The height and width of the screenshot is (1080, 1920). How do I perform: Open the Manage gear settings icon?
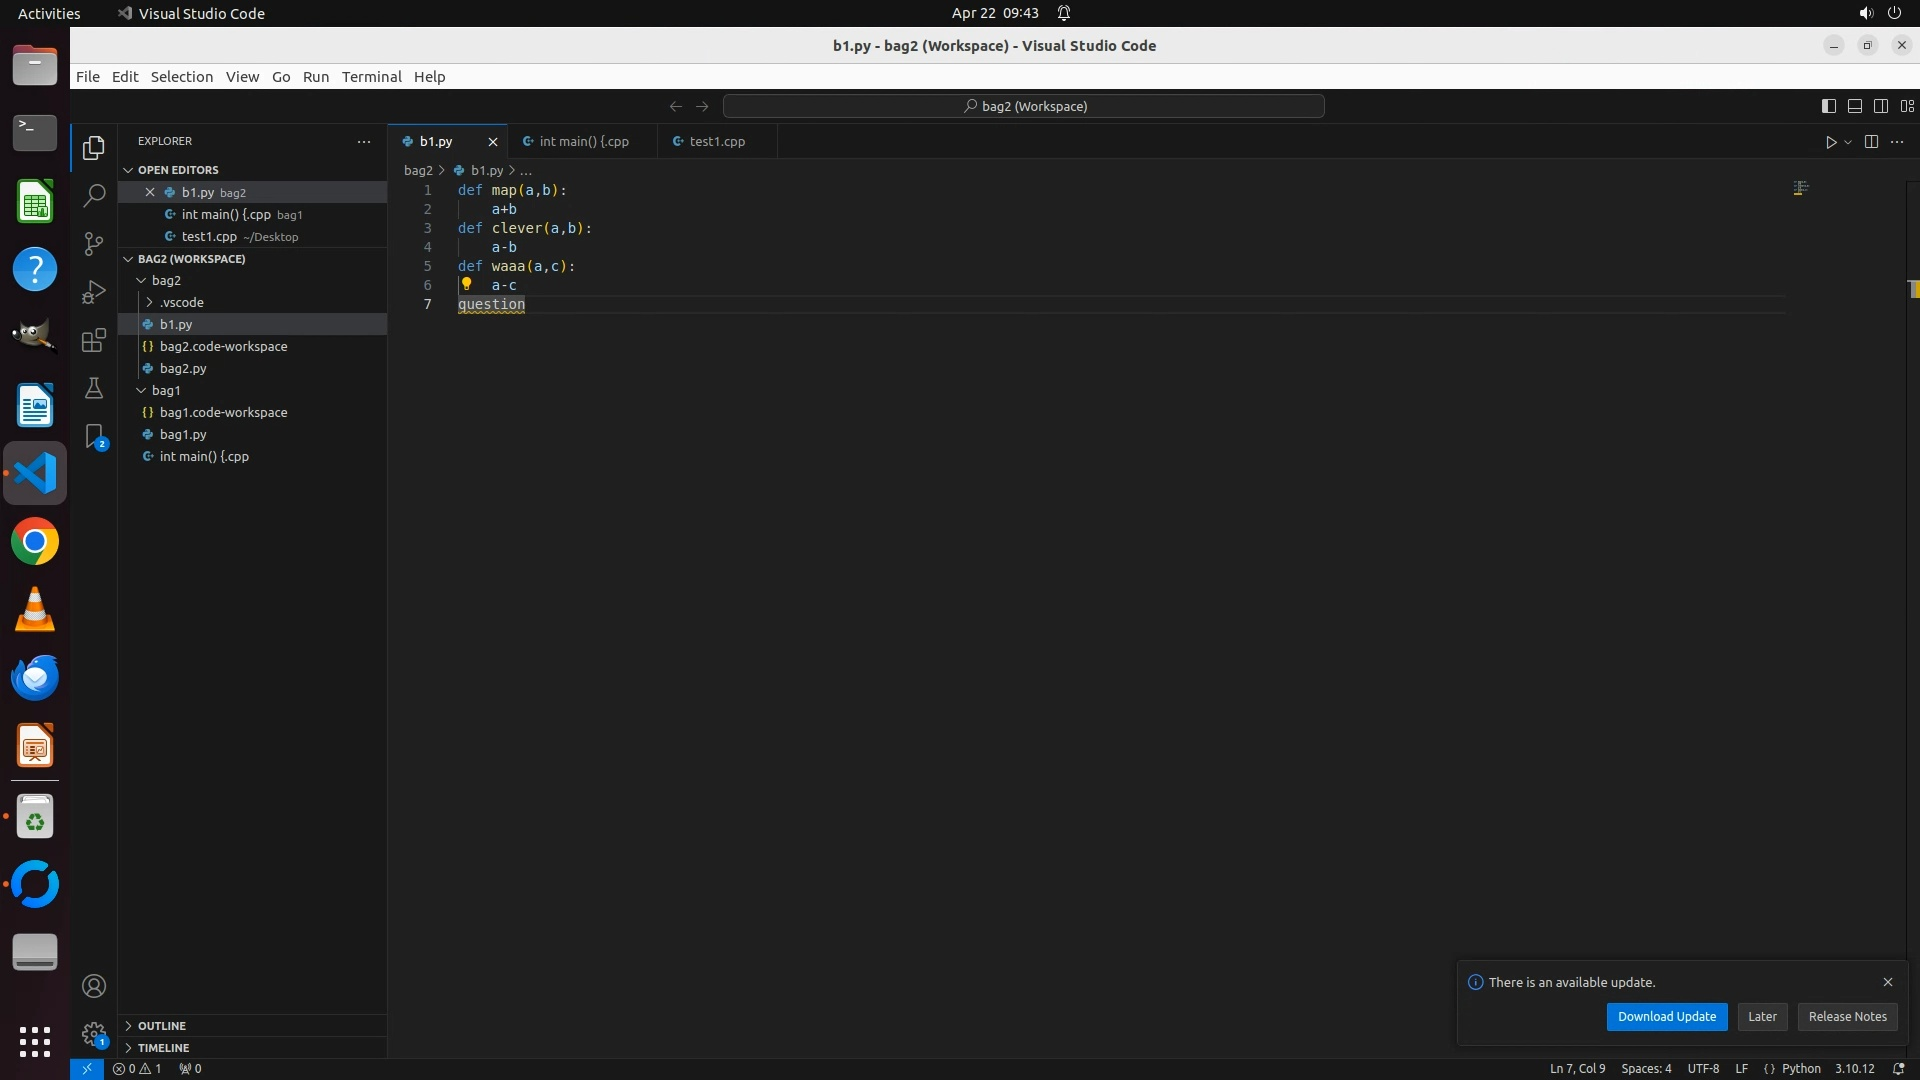pyautogui.click(x=94, y=1033)
